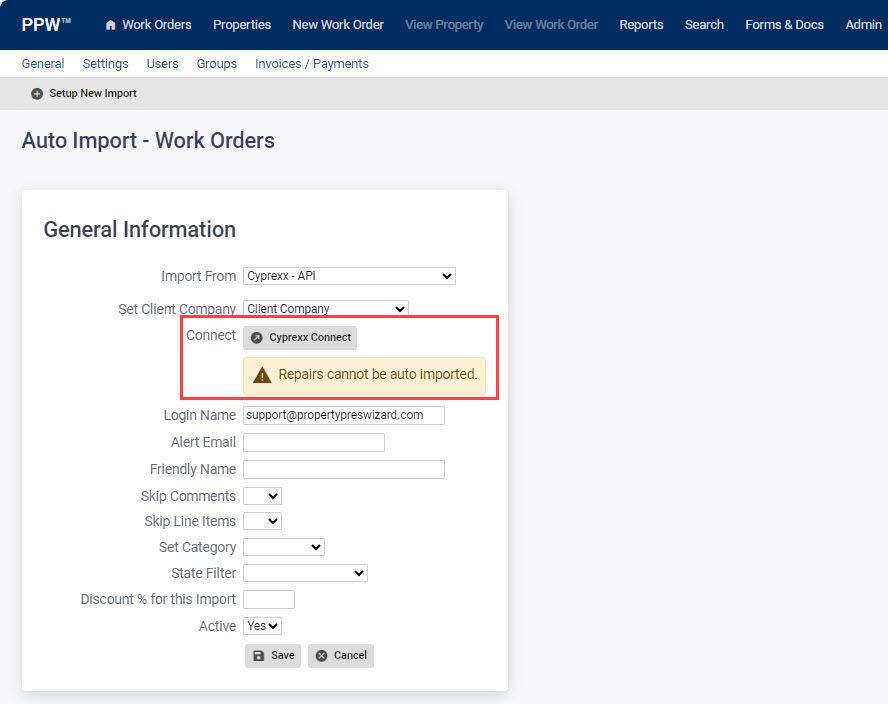
Task: Change the Active dropdown from Yes
Action: [x=261, y=625]
